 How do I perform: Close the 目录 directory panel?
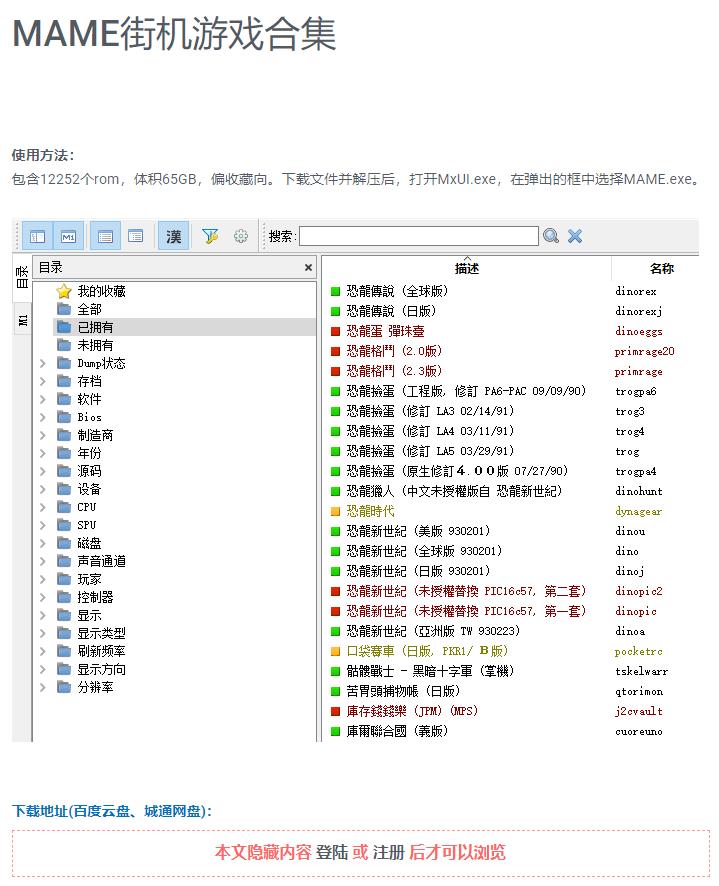308,268
